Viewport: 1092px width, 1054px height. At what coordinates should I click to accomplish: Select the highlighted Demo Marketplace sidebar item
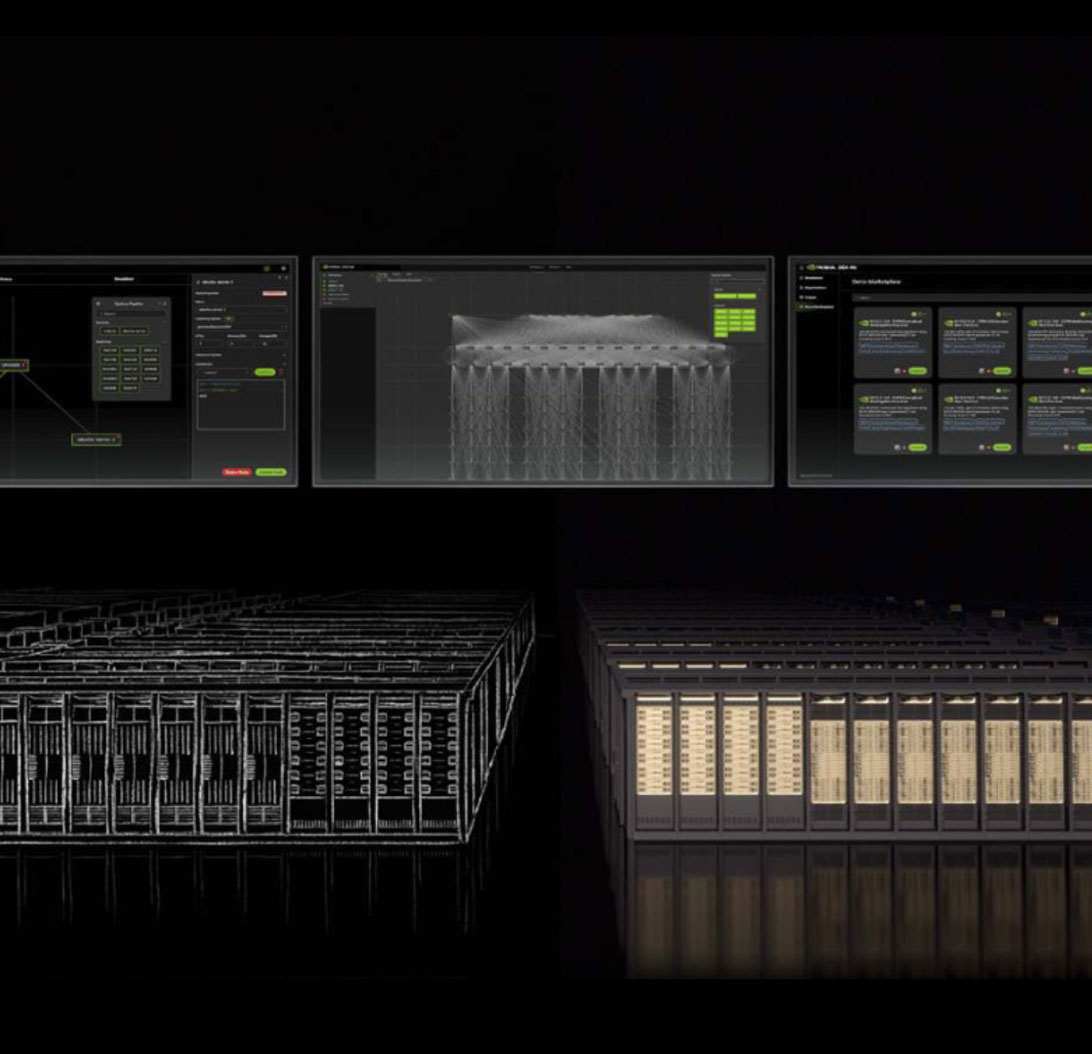click(818, 307)
